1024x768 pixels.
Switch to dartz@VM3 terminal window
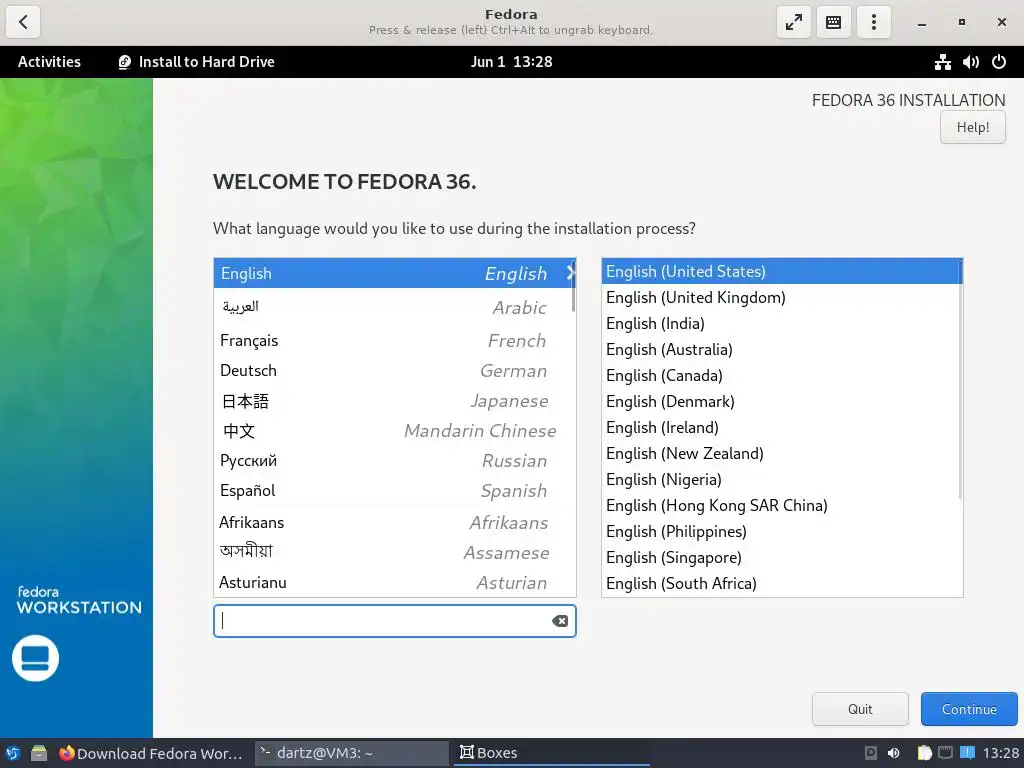pyautogui.click(x=351, y=753)
